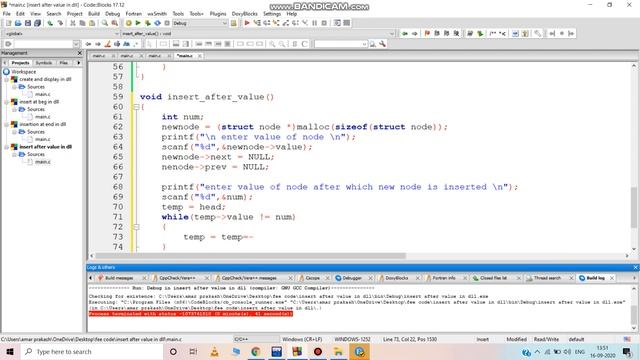Click the Jump forward arrow icon
Screen dimensions: 640x360
414,33
